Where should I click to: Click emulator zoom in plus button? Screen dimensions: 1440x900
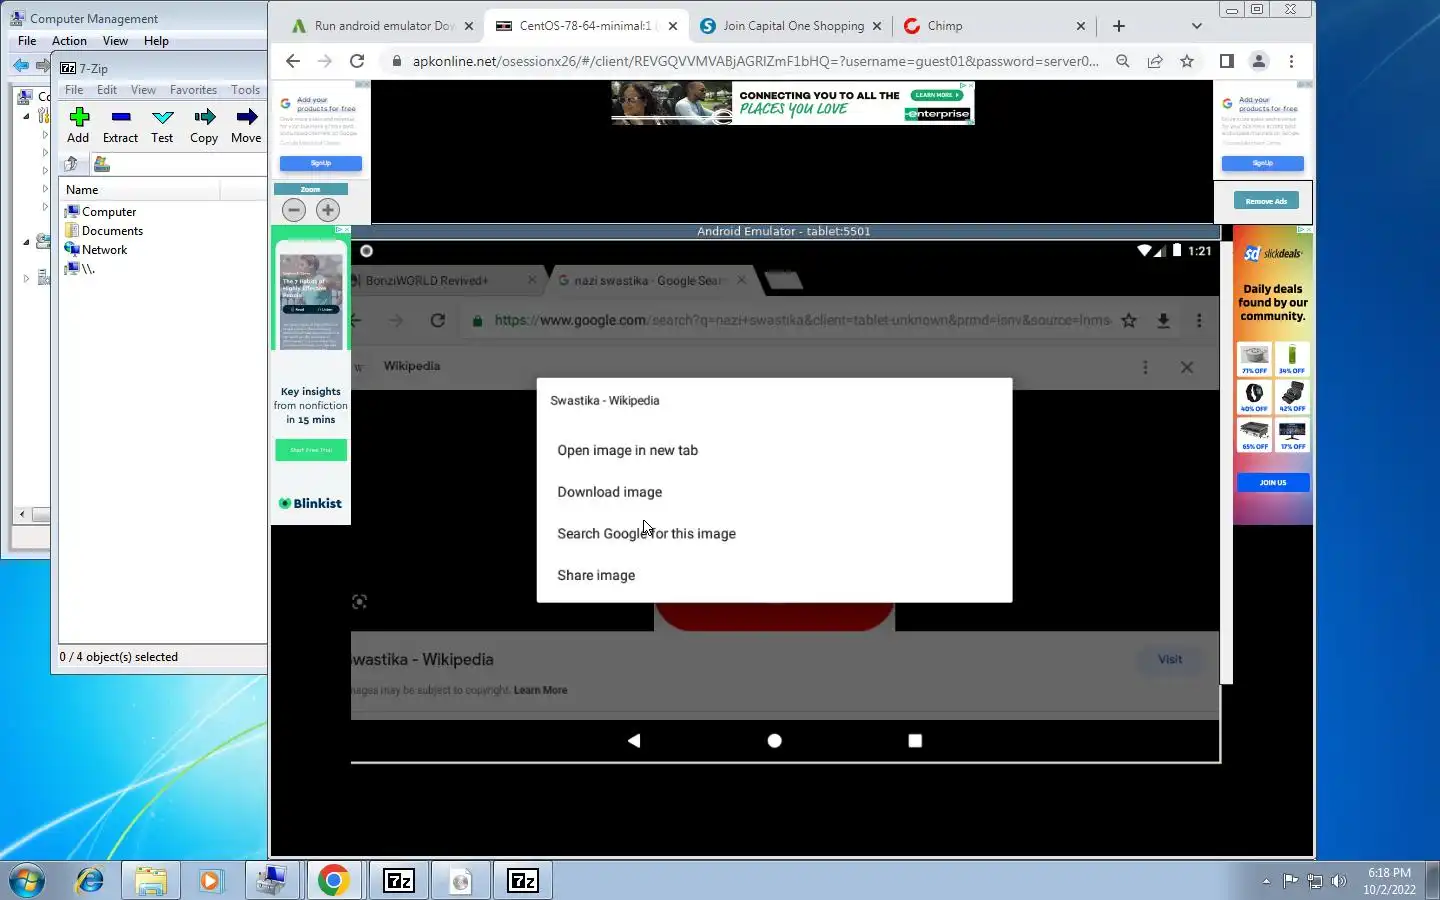tap(328, 210)
